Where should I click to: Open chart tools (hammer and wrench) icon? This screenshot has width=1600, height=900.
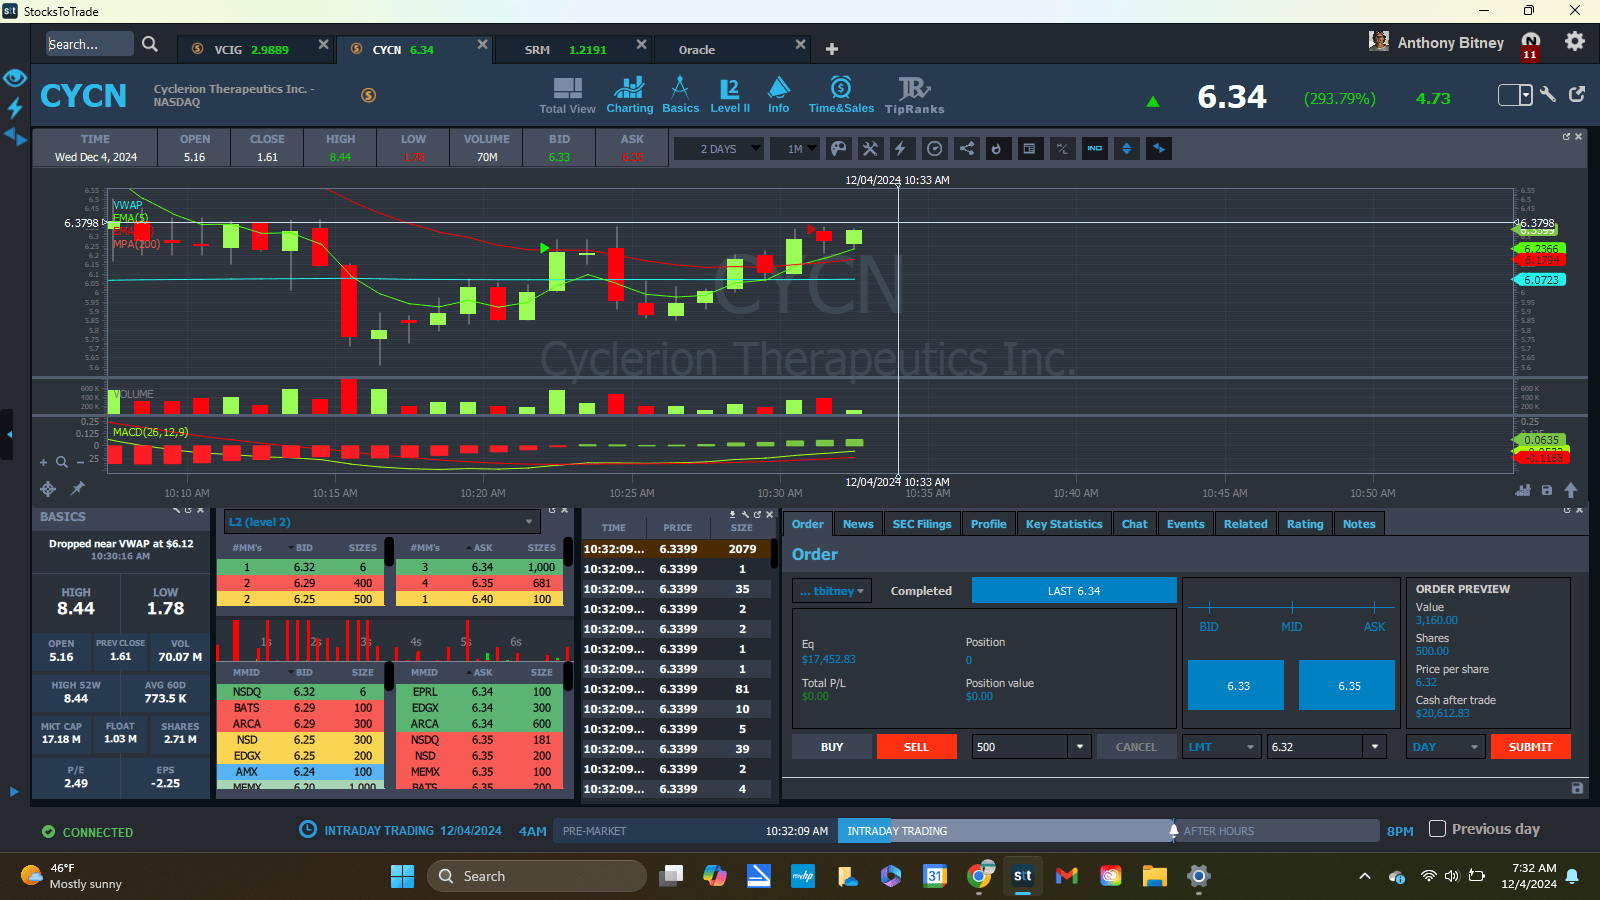870,149
